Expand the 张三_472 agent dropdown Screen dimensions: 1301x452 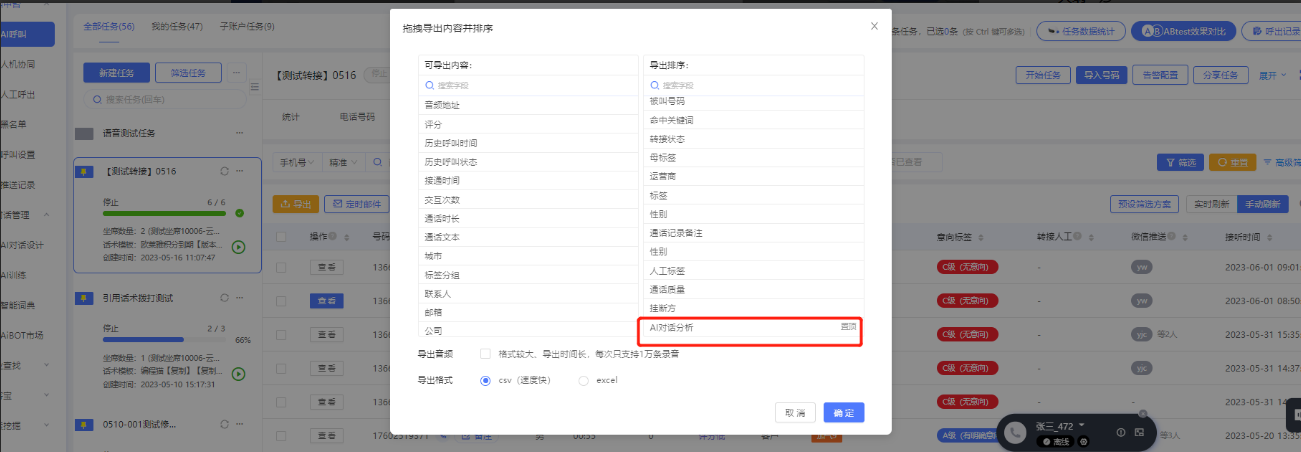point(1081,425)
